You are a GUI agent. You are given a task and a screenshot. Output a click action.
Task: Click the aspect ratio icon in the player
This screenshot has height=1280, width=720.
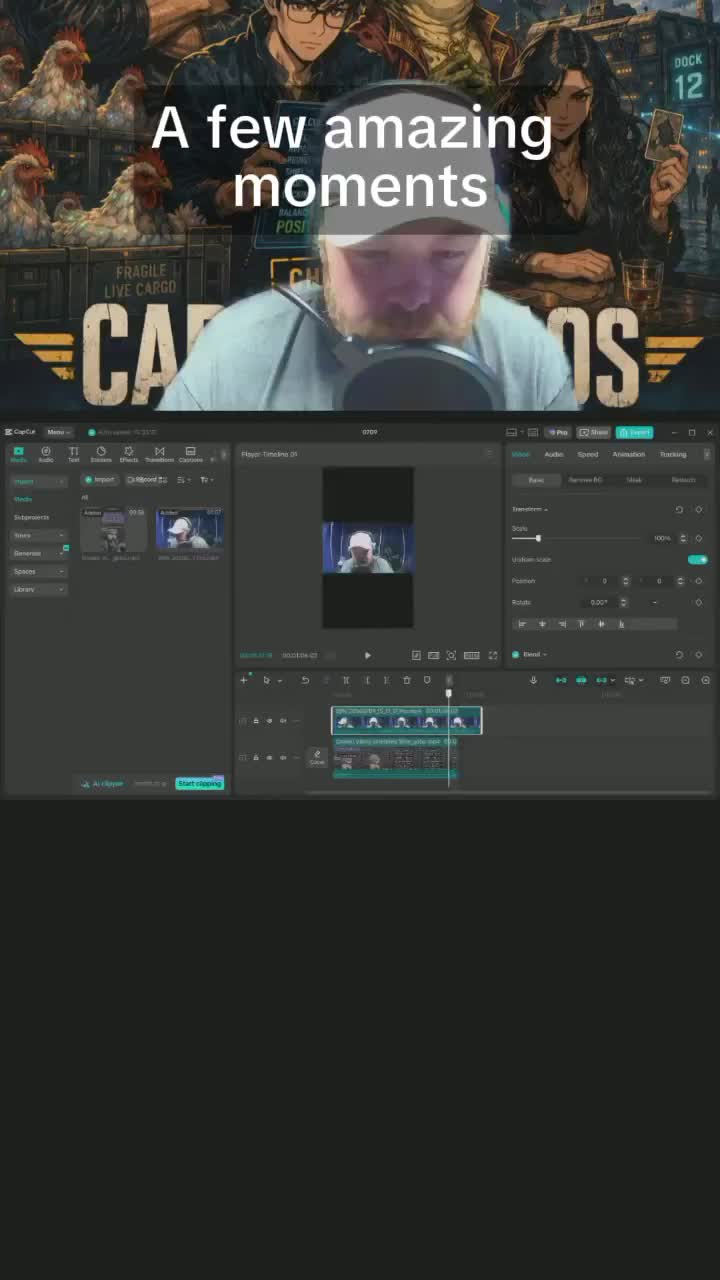(x=471, y=655)
